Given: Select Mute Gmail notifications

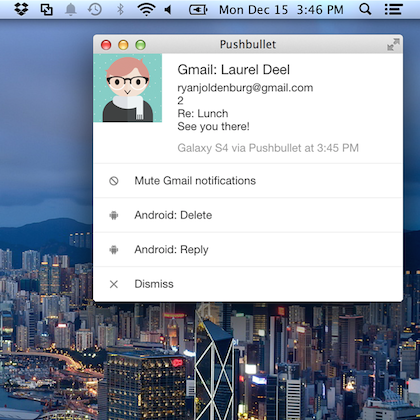Looking at the screenshot, I should pos(248,181).
